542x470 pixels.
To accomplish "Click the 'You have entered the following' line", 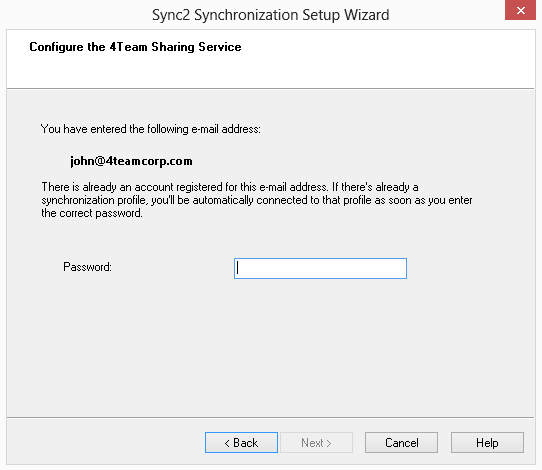I will point(151,129).
